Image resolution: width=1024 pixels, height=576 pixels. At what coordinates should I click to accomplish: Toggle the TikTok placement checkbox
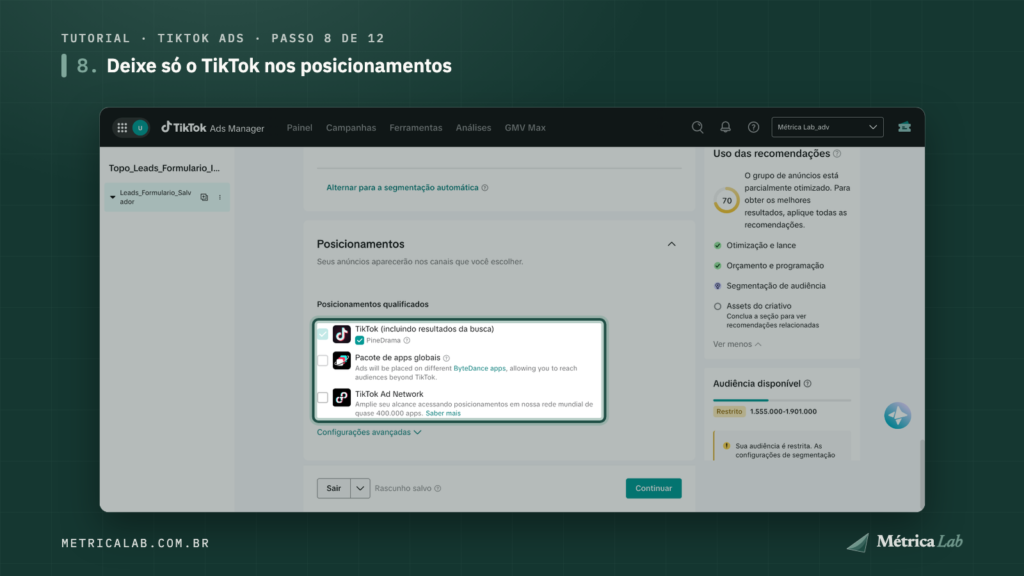coord(323,334)
